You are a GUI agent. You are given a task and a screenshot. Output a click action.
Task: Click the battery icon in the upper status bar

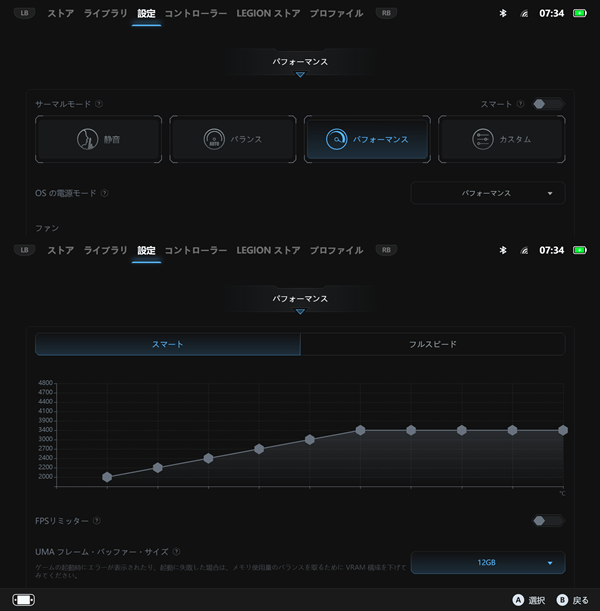click(580, 13)
